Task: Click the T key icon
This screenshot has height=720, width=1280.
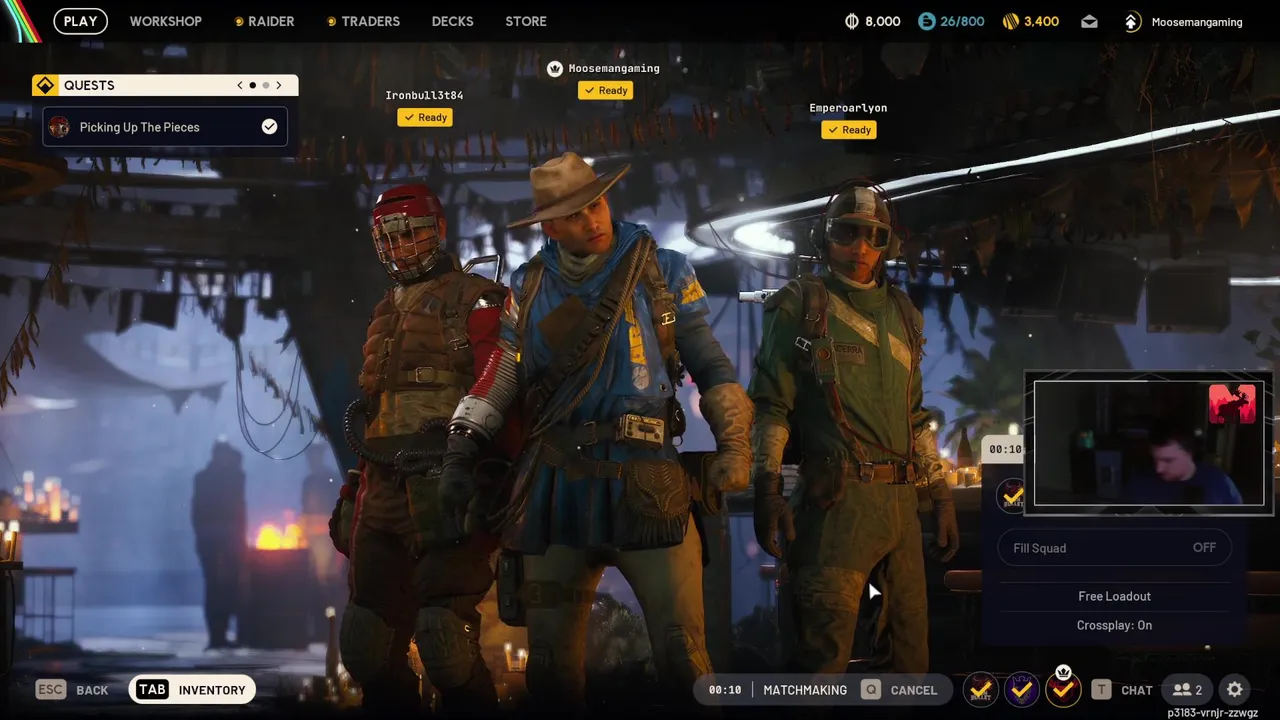Action: coord(1101,689)
